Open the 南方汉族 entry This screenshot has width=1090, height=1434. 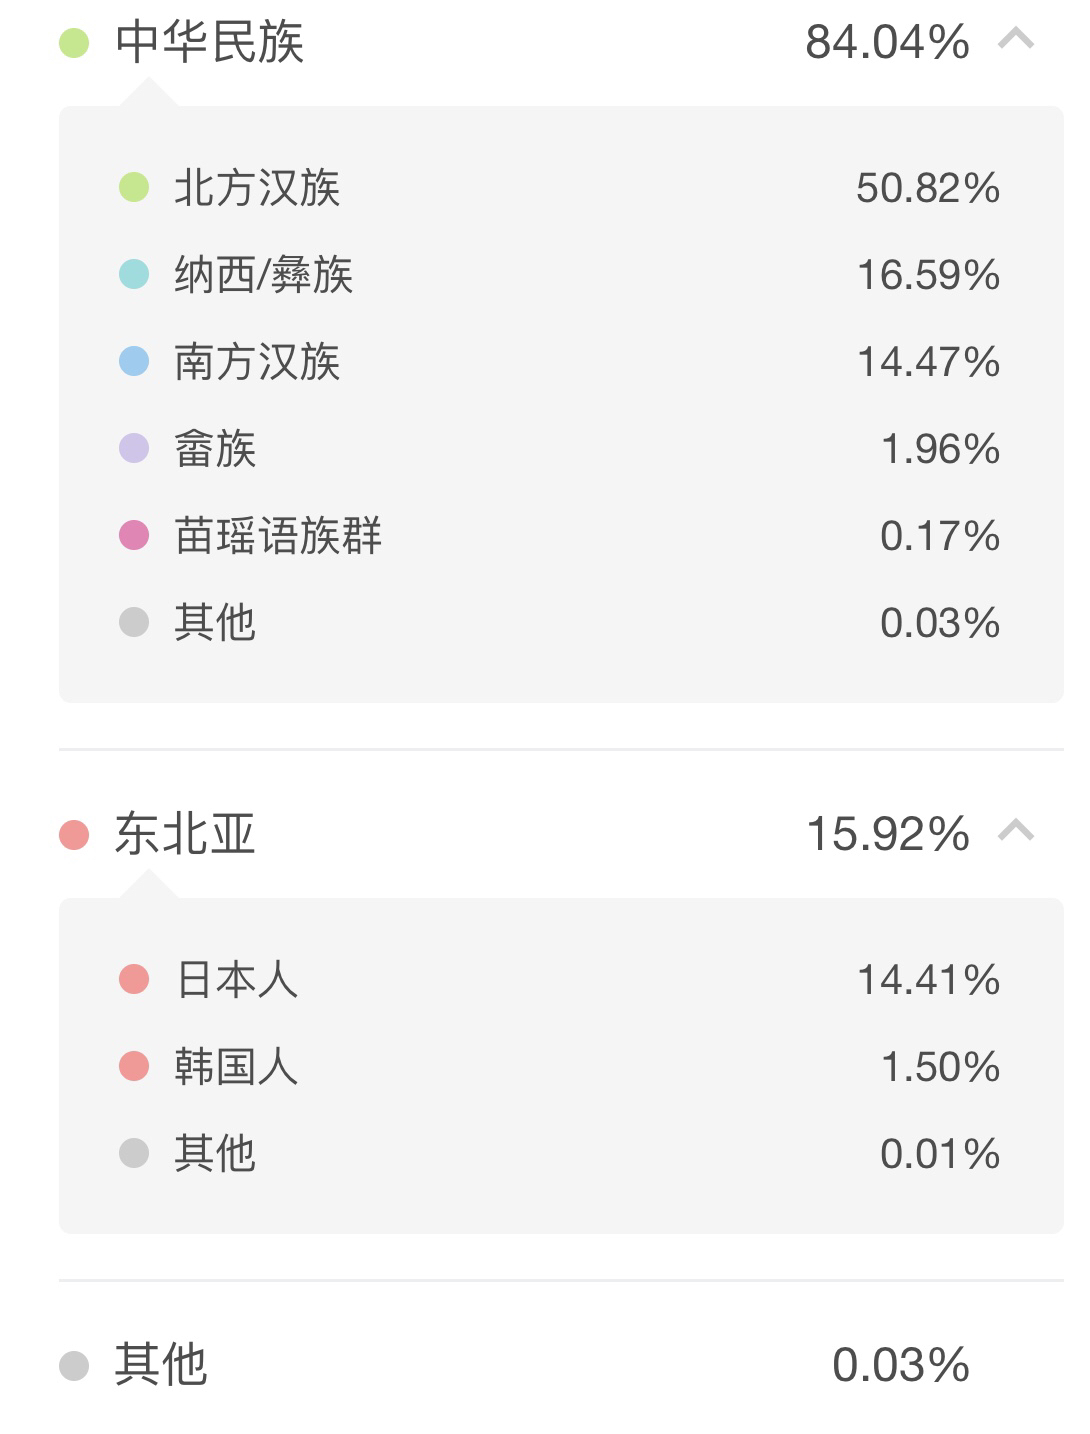pos(561,362)
